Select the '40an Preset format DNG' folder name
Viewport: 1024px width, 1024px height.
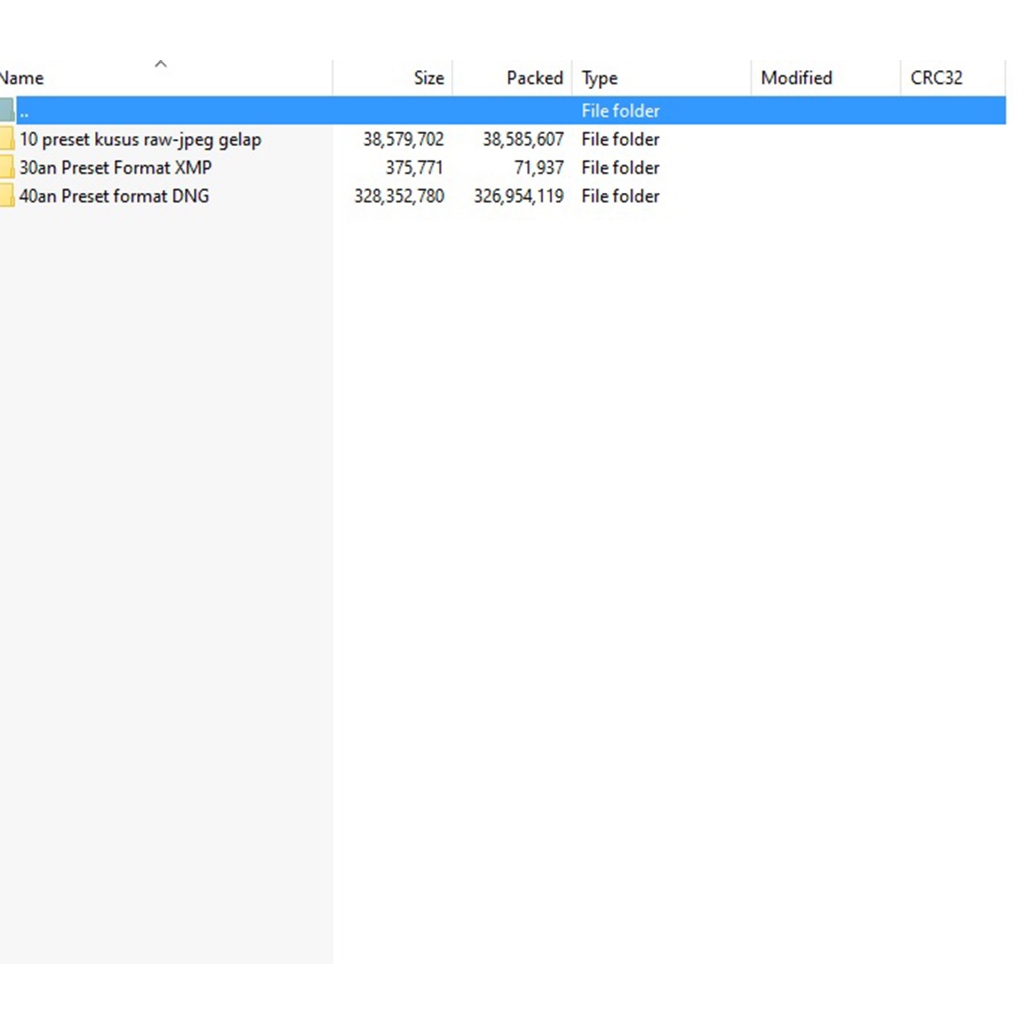pyautogui.click(x=114, y=196)
